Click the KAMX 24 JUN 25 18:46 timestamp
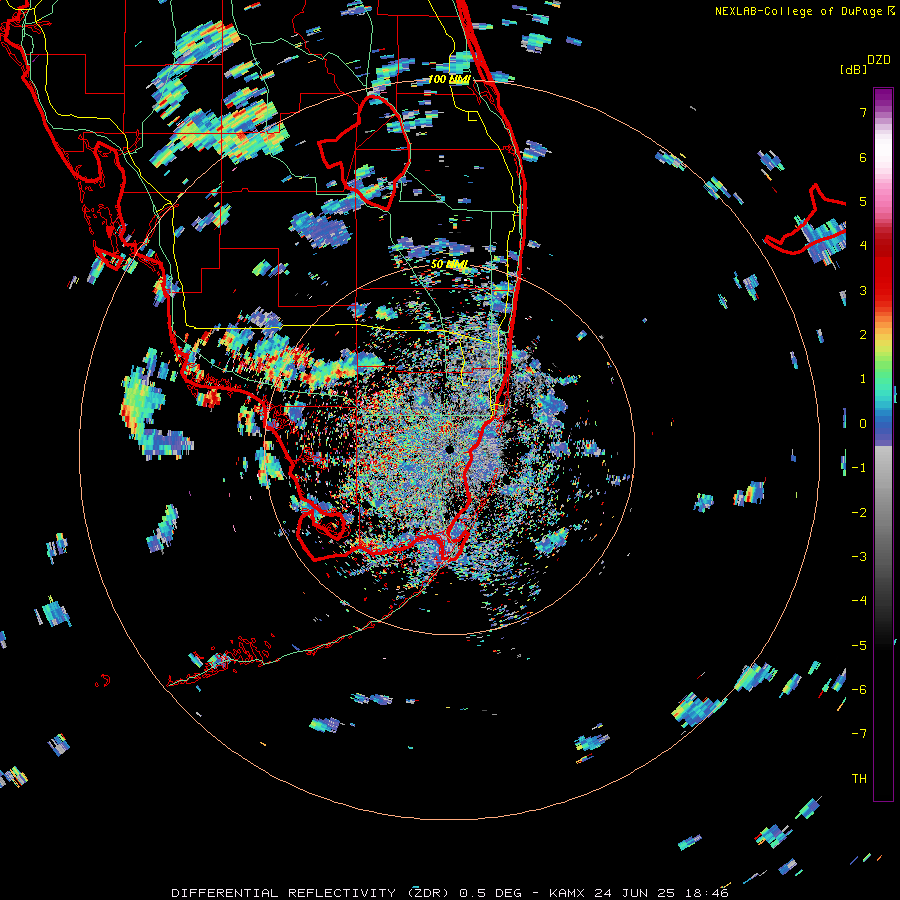 [x=638, y=893]
